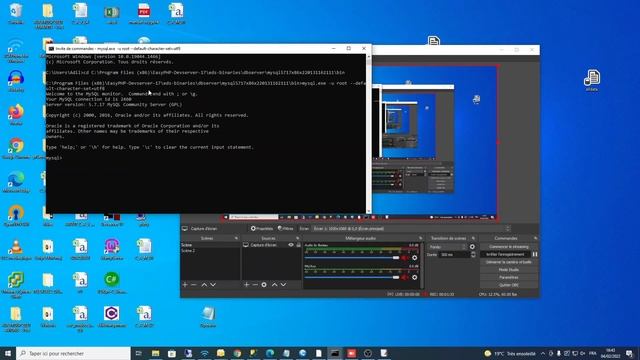The height and width of the screenshot is (360, 640).
Task: Pop out the Sources dock panel
Action: (297, 238)
